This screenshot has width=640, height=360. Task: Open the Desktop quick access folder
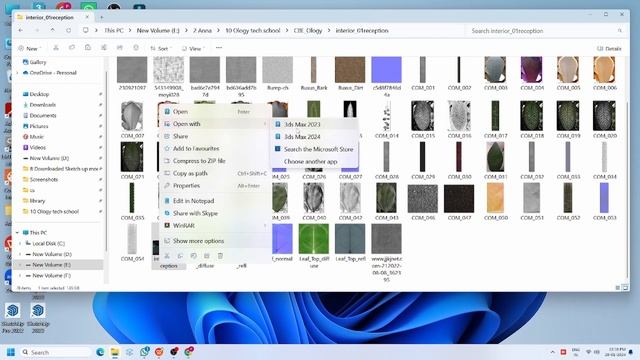pyautogui.click(x=39, y=94)
